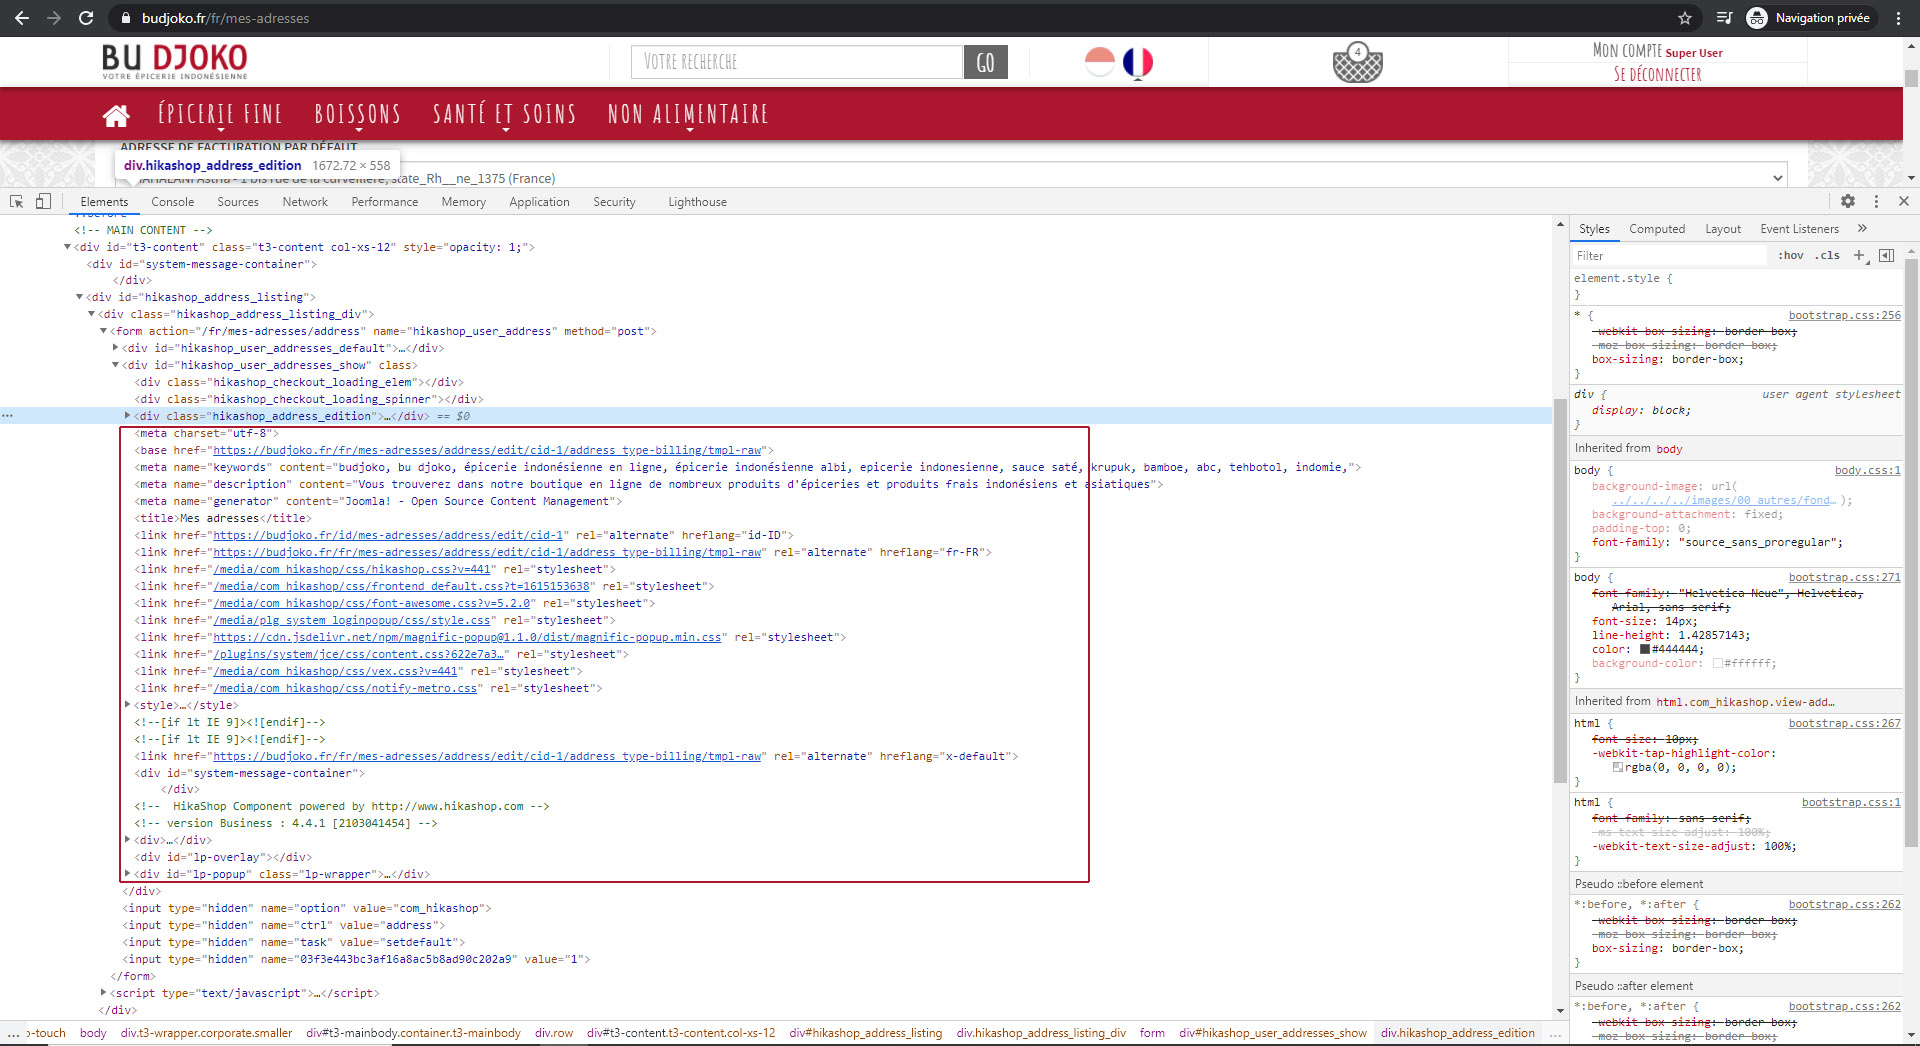This screenshot has height=1046, width=1920.
Task: Select div#hikashop_address_listing in the breadcrumb
Action: tap(865, 1033)
